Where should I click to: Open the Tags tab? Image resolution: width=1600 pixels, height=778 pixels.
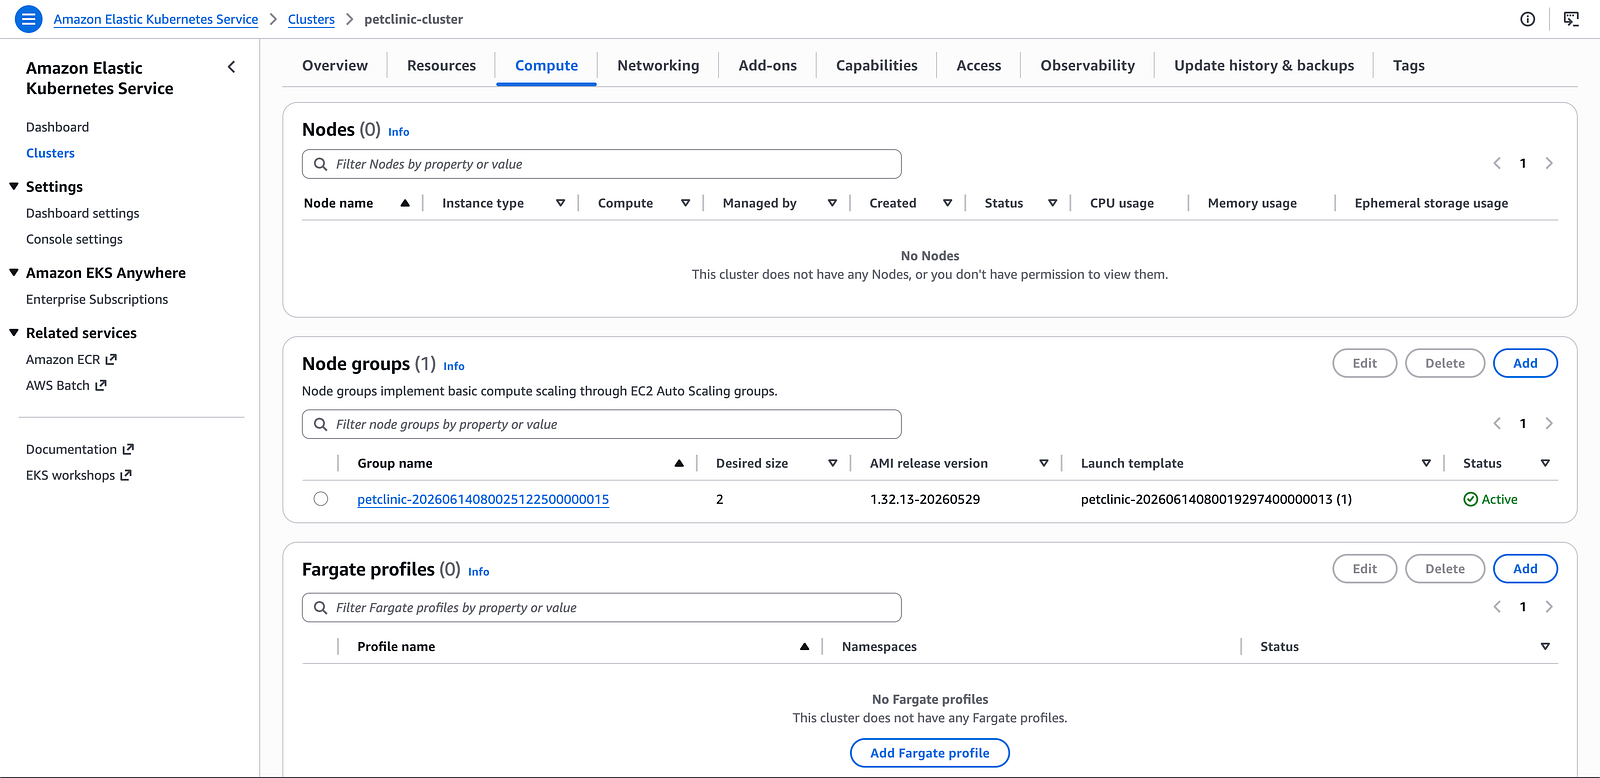1409,65
